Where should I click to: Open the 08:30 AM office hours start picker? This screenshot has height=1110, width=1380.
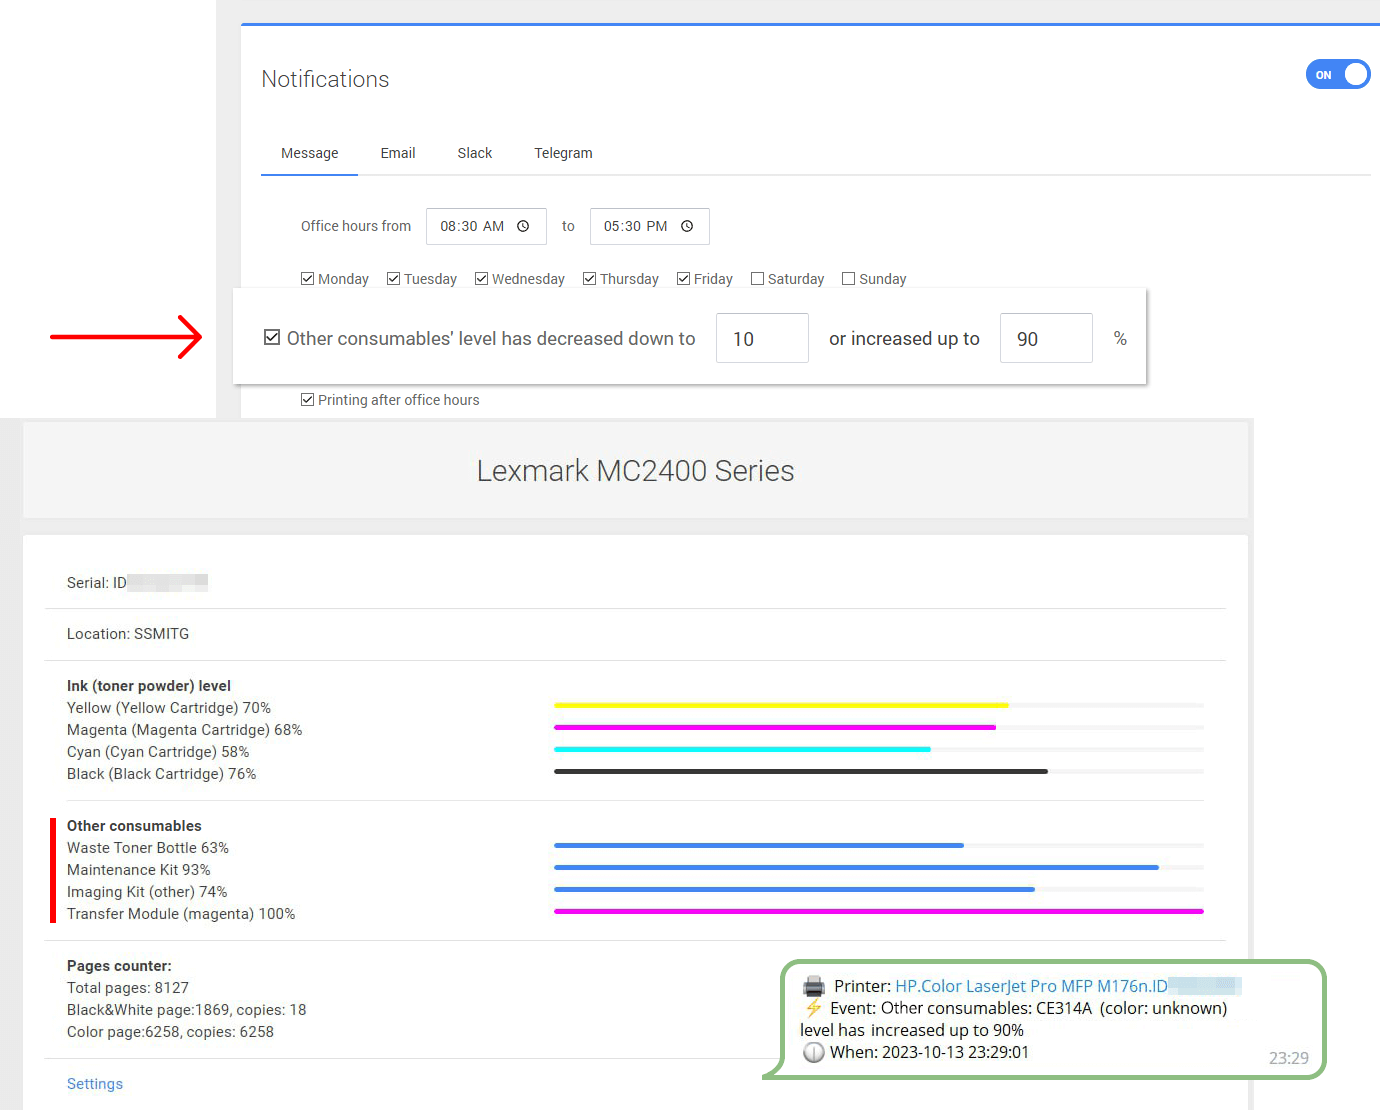tap(472, 226)
